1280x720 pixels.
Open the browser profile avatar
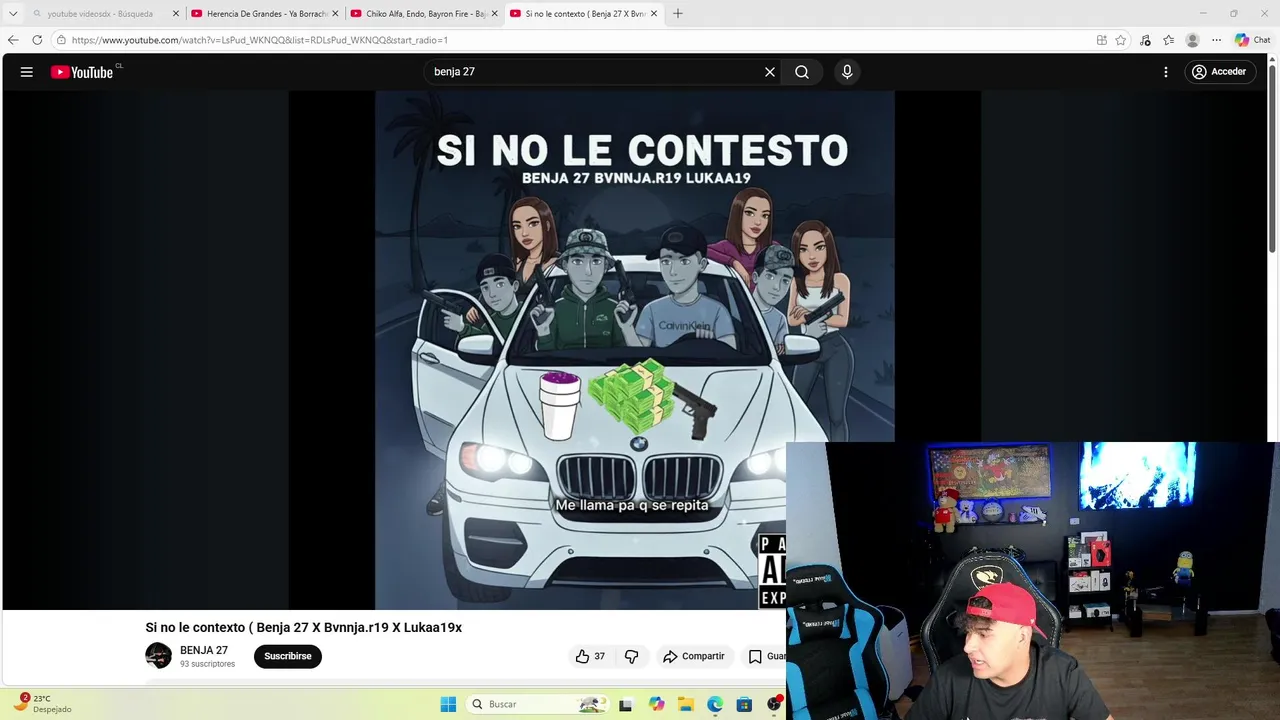1192,40
